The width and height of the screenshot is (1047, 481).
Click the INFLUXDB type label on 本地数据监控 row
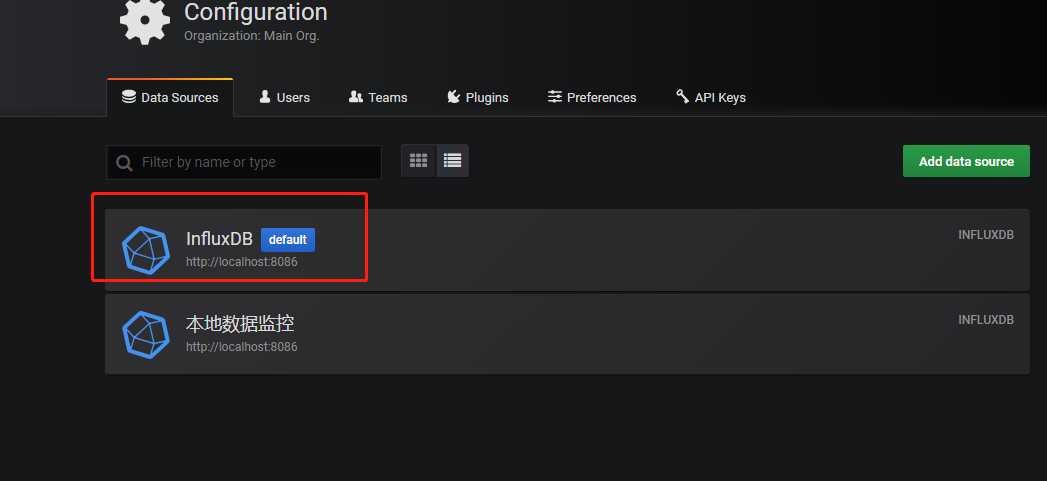click(986, 320)
